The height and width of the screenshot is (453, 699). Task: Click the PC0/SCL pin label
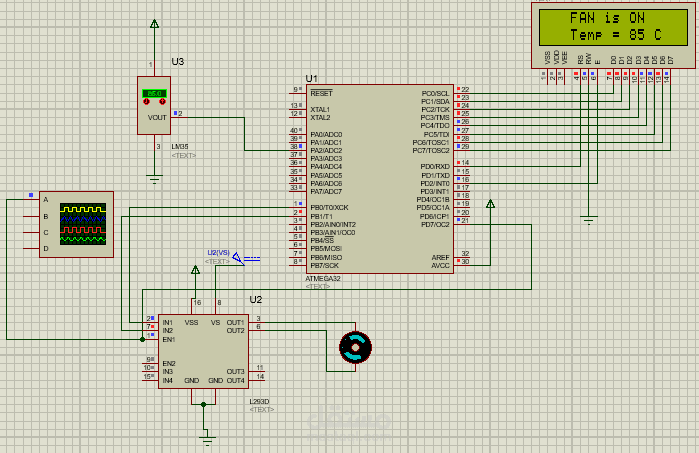(436, 94)
